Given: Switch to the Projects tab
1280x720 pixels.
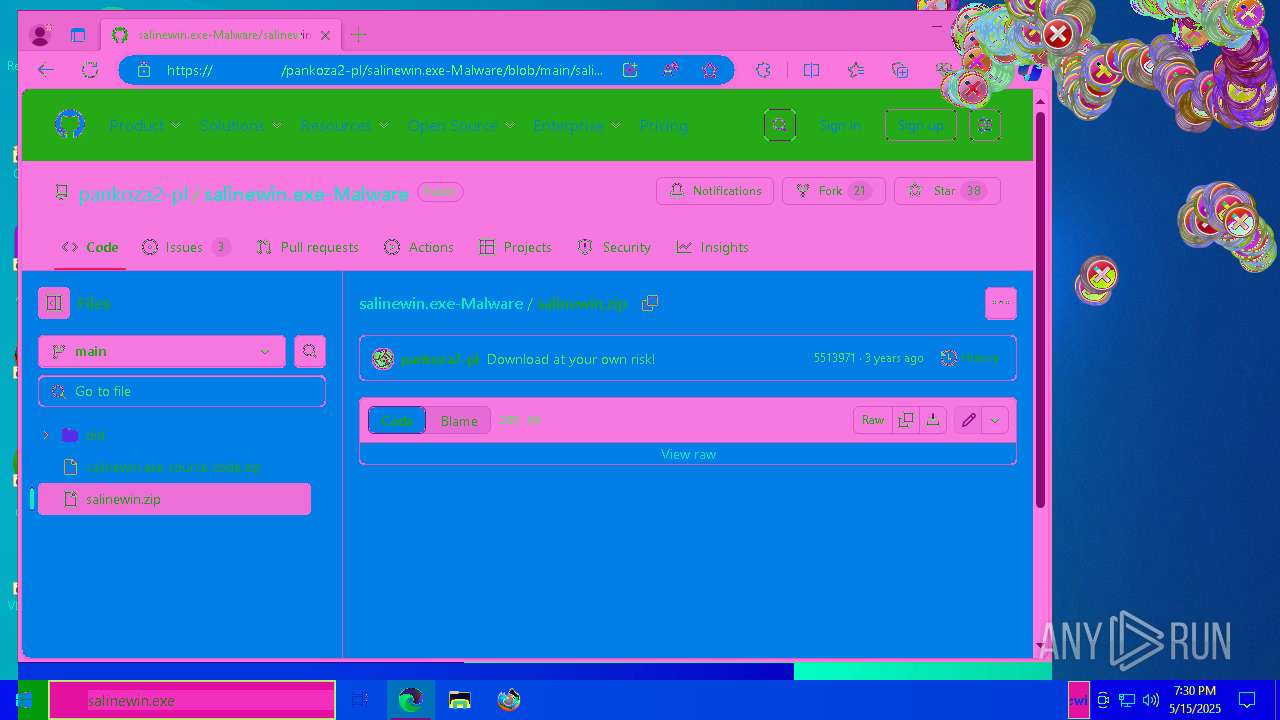Looking at the screenshot, I should [515, 247].
